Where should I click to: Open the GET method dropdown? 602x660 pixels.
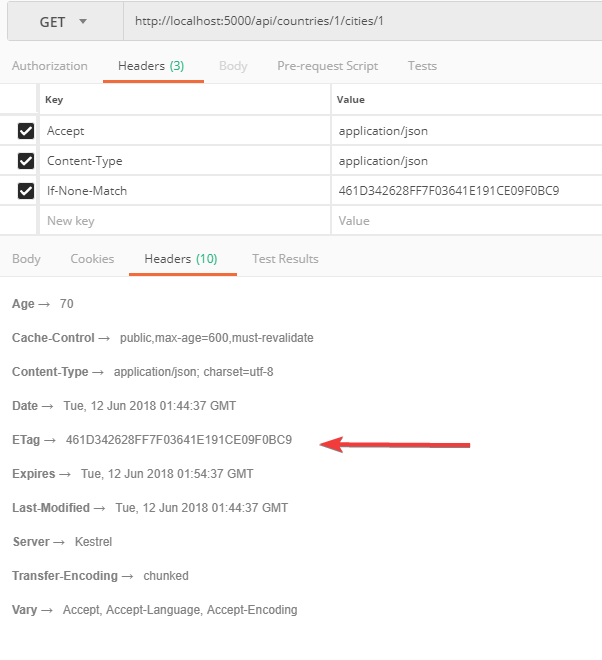coord(62,21)
